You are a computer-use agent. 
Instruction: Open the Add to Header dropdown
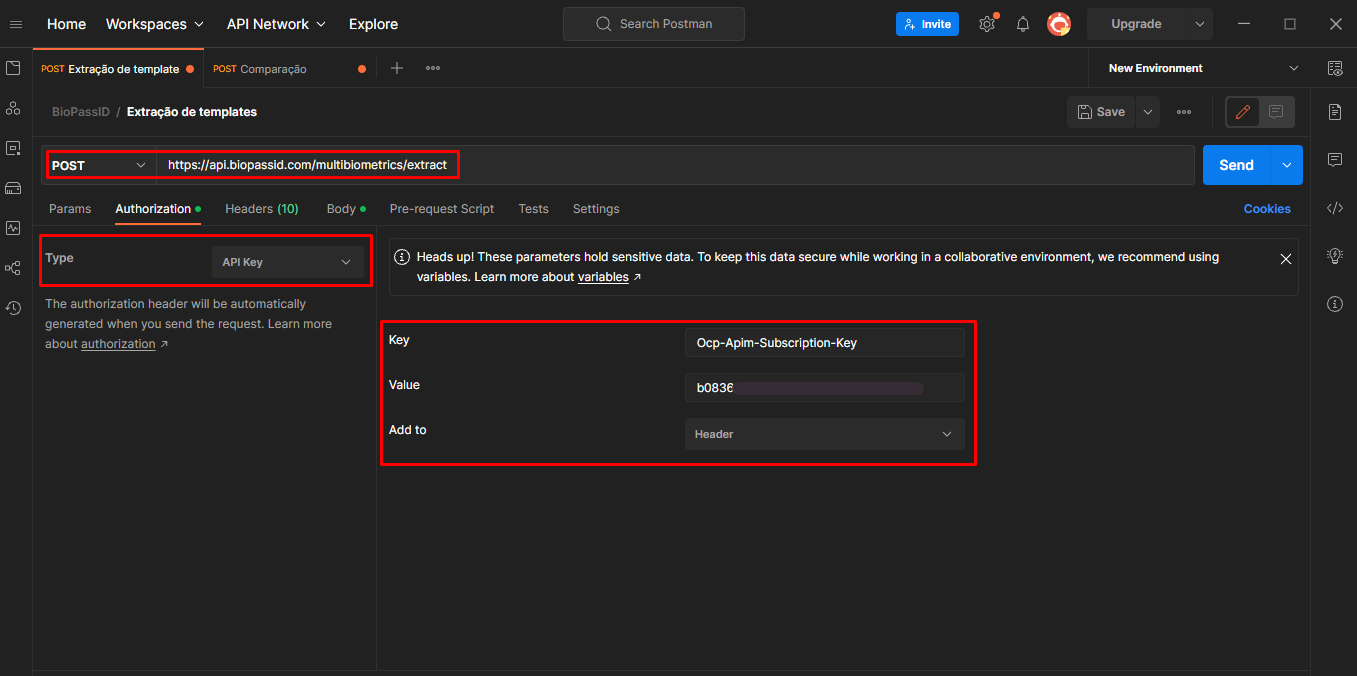click(x=825, y=434)
